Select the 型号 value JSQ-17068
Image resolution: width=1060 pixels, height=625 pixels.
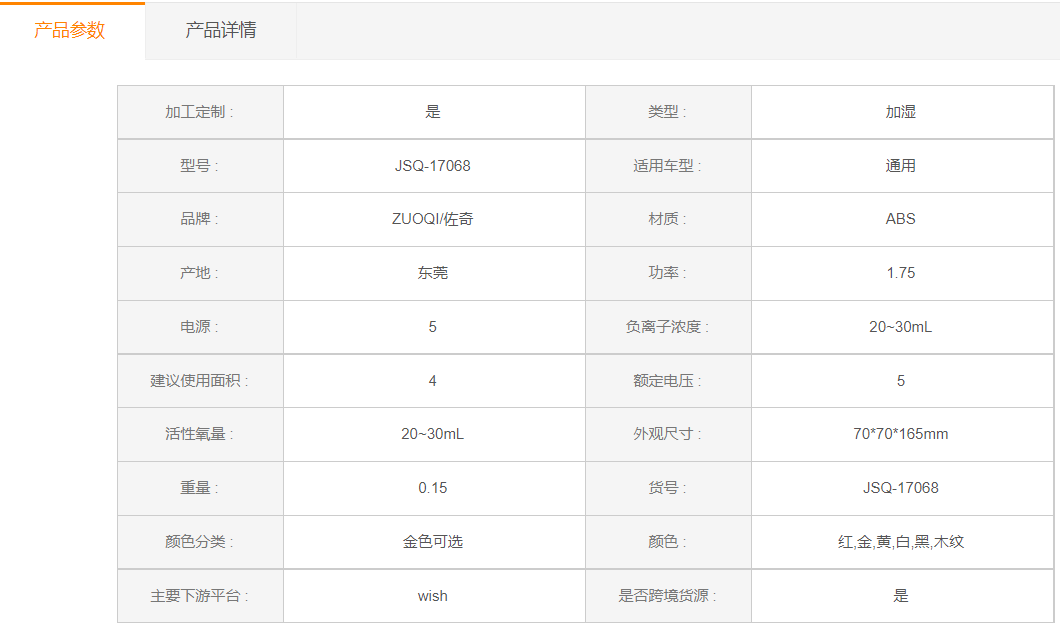pos(433,166)
